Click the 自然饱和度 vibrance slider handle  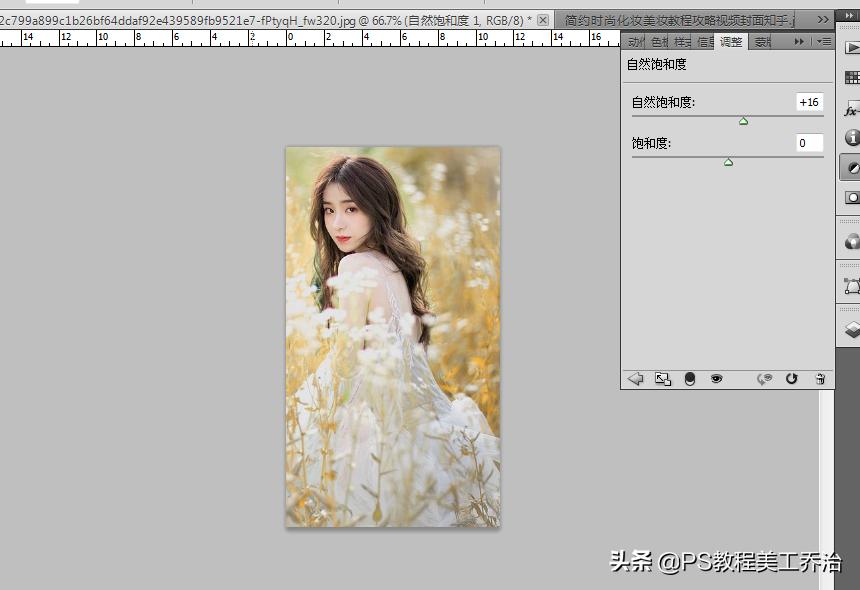click(x=743, y=121)
